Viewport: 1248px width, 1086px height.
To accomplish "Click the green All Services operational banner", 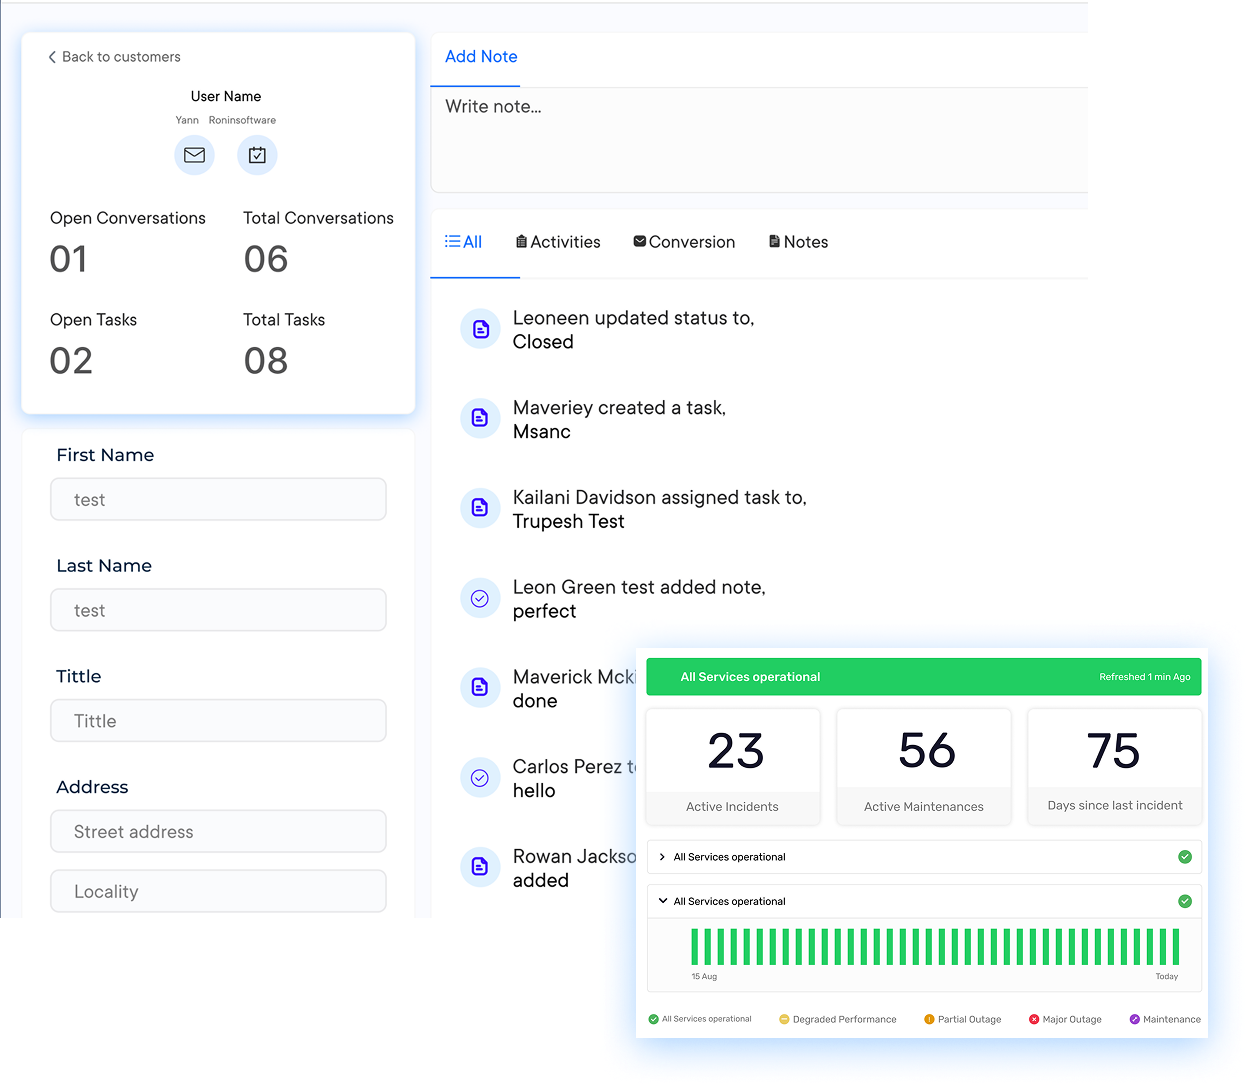I will [924, 677].
